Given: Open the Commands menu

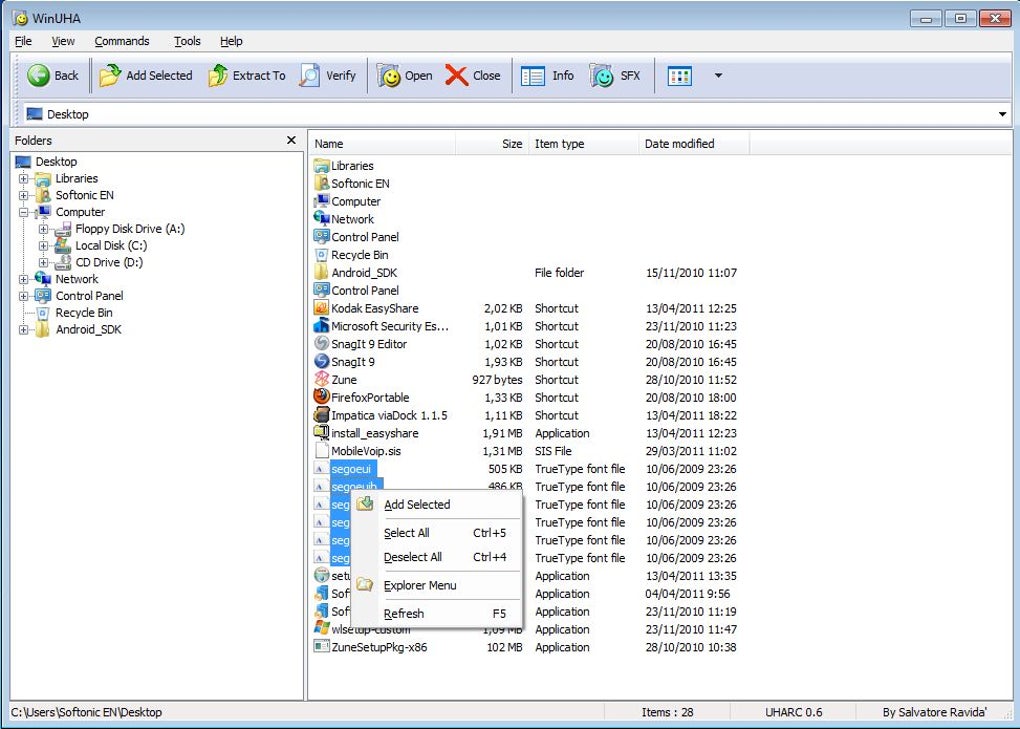Looking at the screenshot, I should tap(122, 41).
